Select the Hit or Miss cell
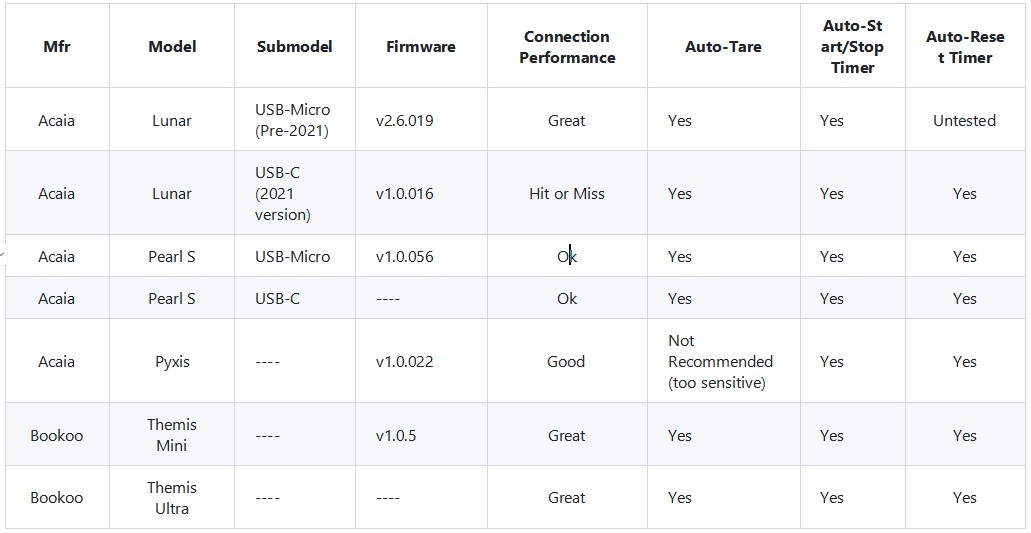1031x533 pixels. tap(567, 194)
